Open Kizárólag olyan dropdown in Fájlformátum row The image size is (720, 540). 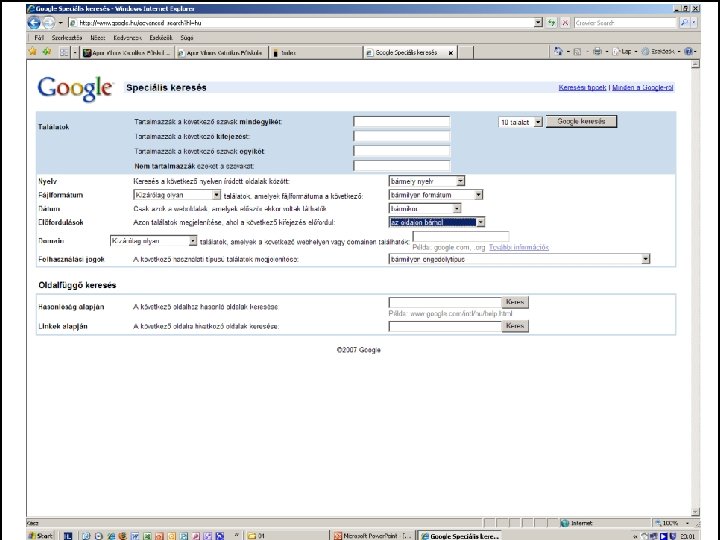click(177, 195)
